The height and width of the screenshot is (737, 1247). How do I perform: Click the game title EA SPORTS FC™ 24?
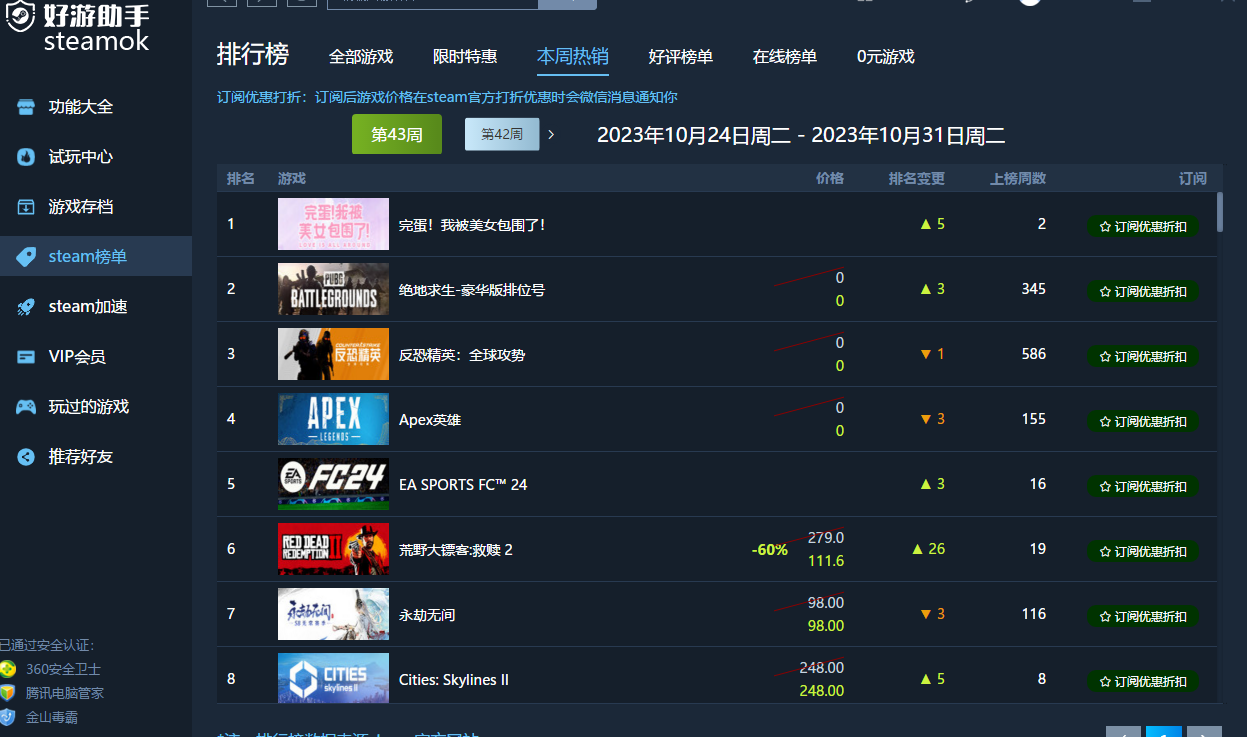pyautogui.click(x=463, y=485)
